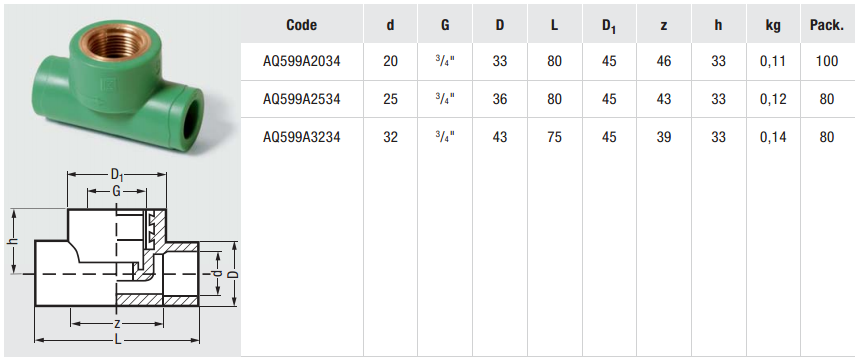Click the technical dimension drawing of the fitting
Image resolution: width=859 pixels, height=363 pixels.
(x=124, y=257)
